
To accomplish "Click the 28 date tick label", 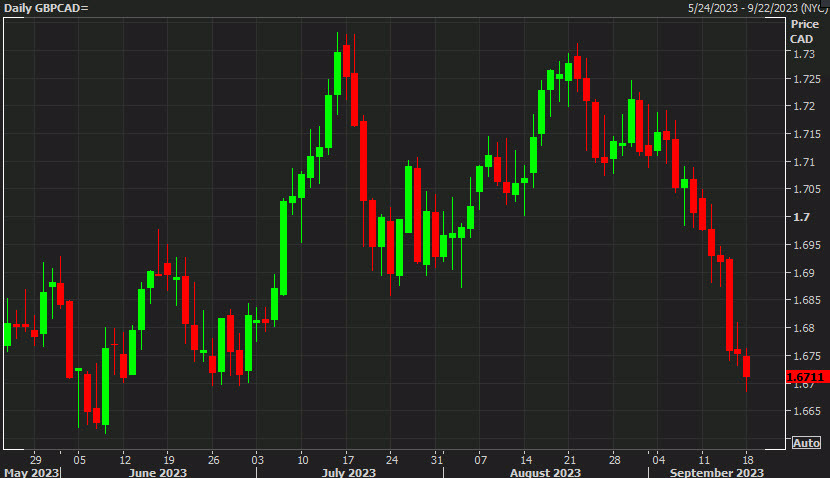I will click(x=614, y=459).
